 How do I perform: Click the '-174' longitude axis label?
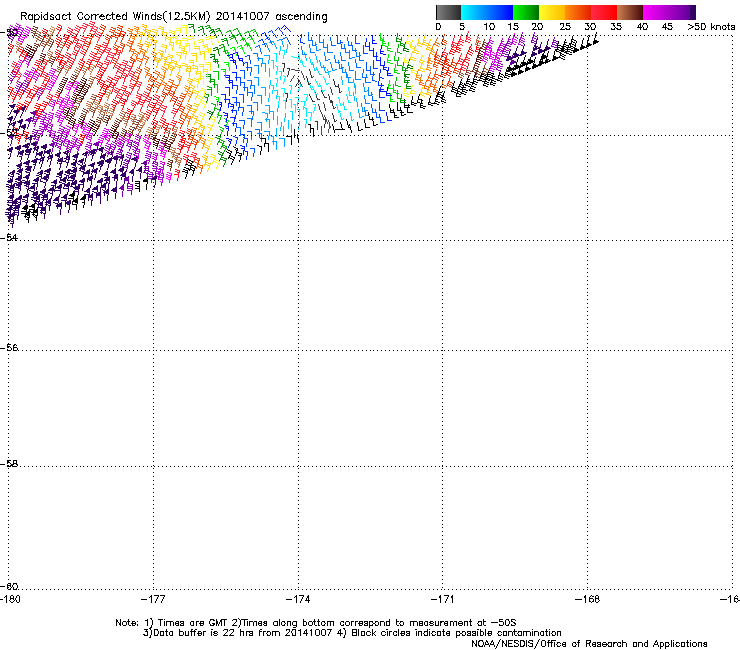point(298,599)
